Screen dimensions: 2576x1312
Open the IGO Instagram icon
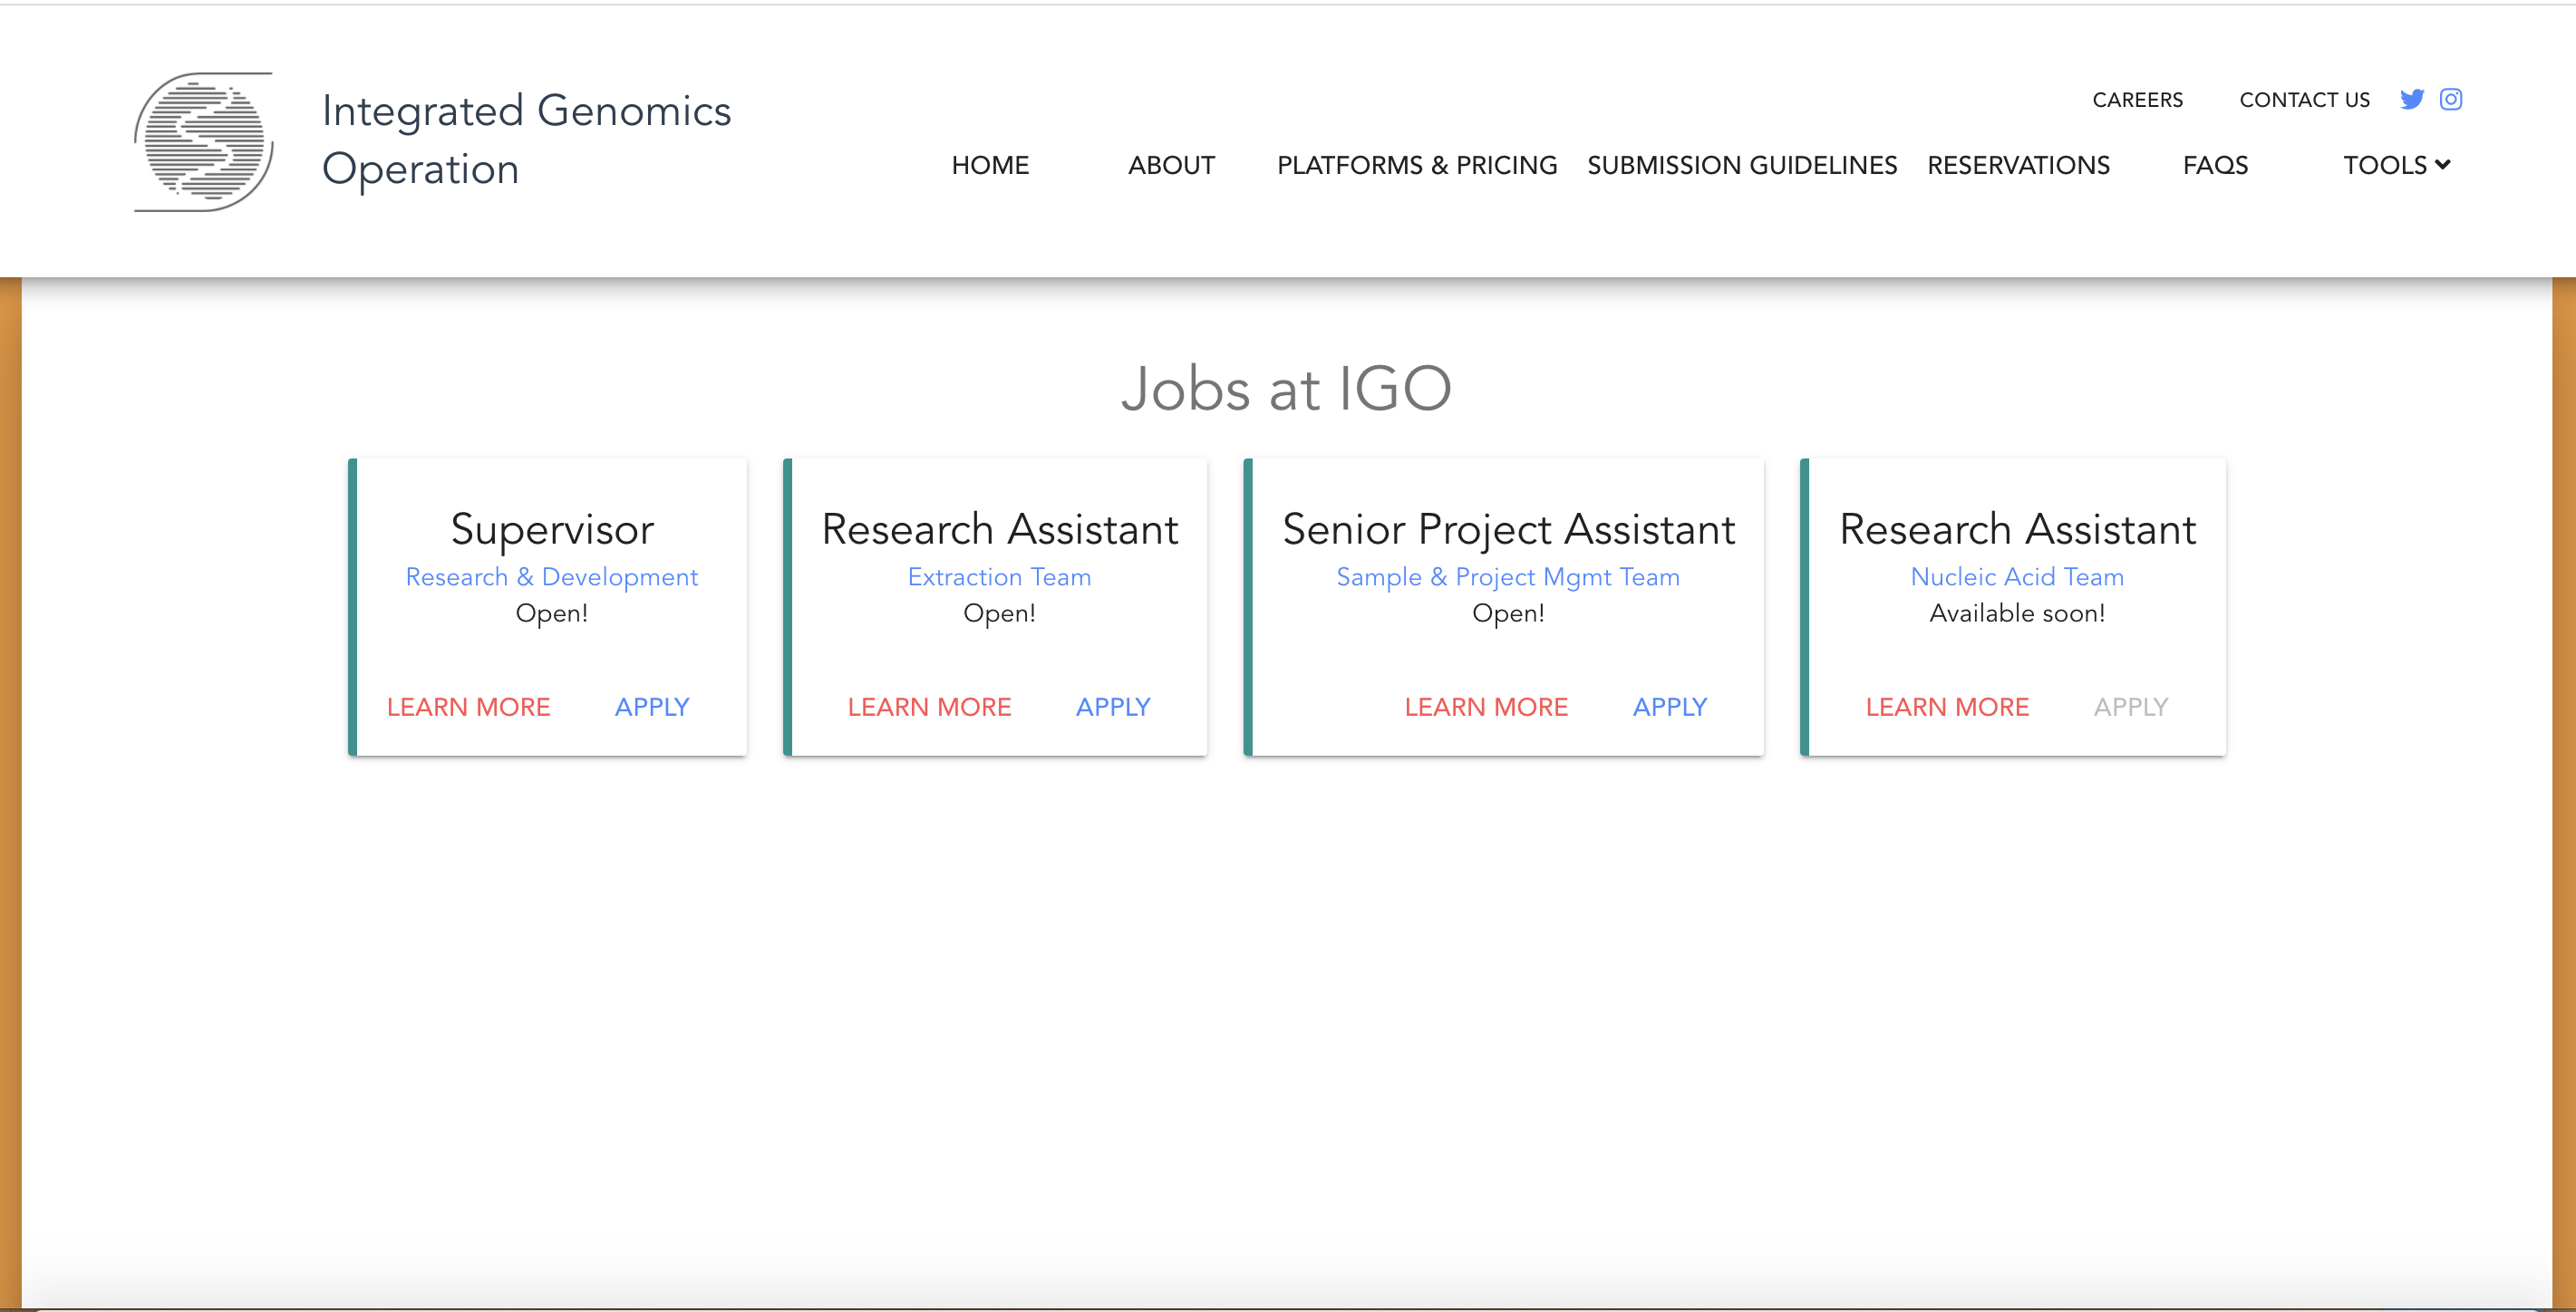tap(2450, 99)
